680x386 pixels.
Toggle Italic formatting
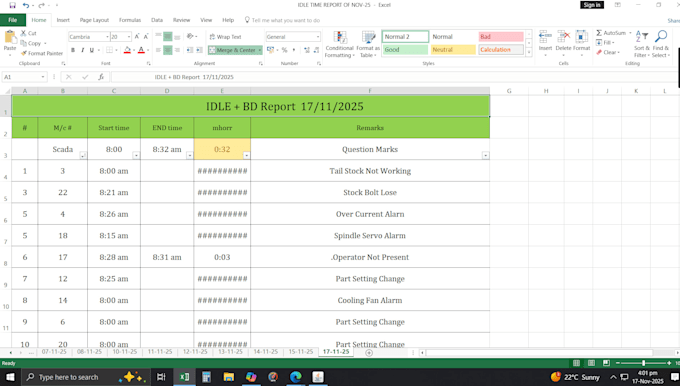pos(82,50)
